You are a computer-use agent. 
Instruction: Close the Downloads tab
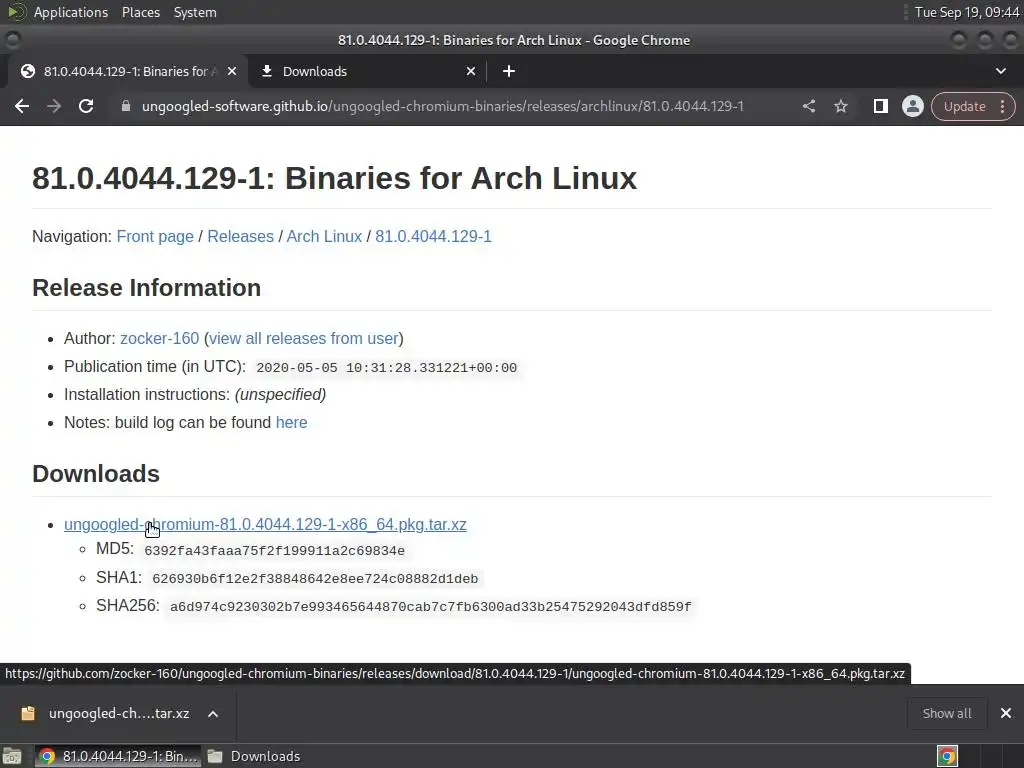click(x=471, y=71)
